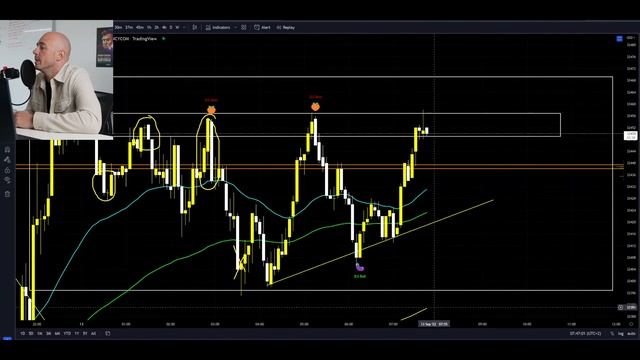Set range to 1Y
The image size is (640, 360).
click(77, 333)
